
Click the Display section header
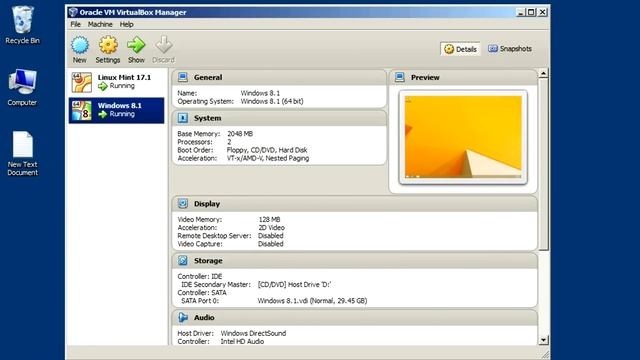tap(355, 203)
